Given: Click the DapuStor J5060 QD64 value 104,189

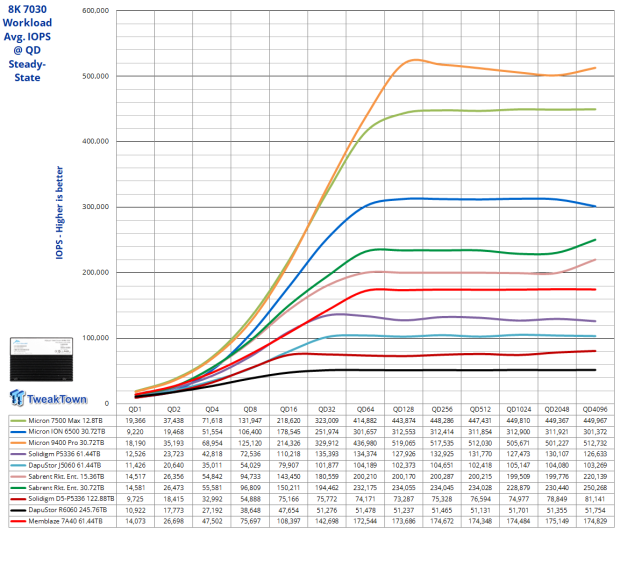Looking at the screenshot, I should click(365, 466).
